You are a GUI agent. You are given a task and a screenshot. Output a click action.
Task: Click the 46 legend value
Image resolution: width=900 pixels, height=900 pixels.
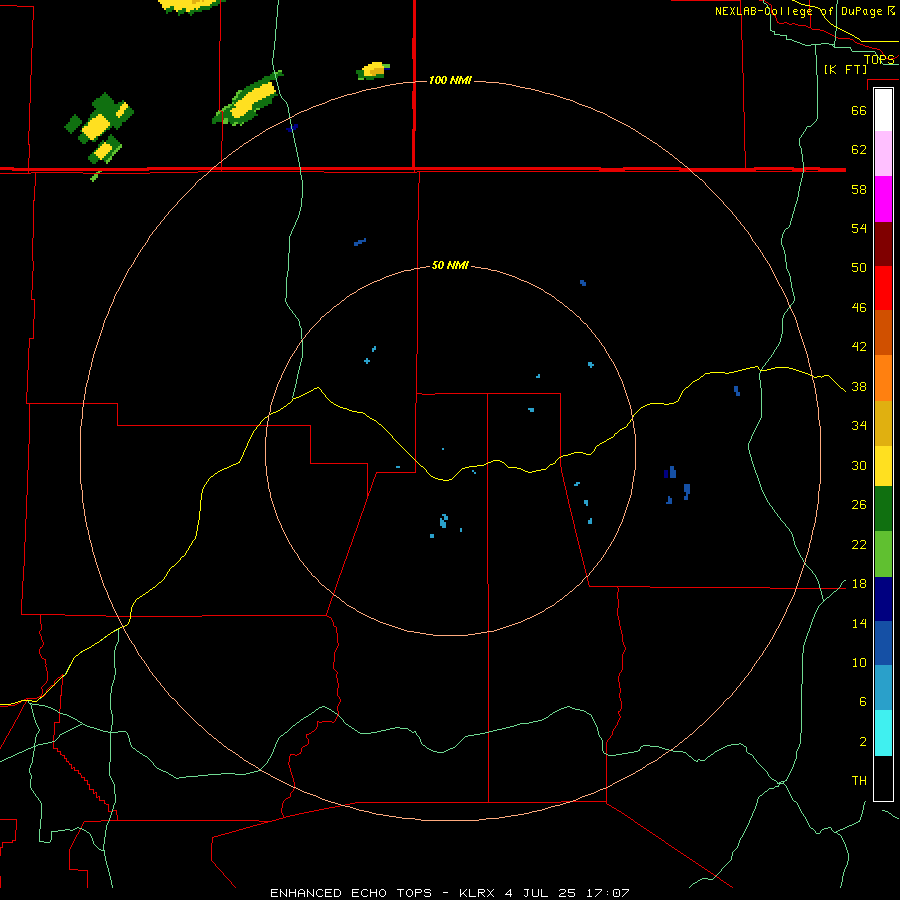pyautogui.click(x=859, y=308)
